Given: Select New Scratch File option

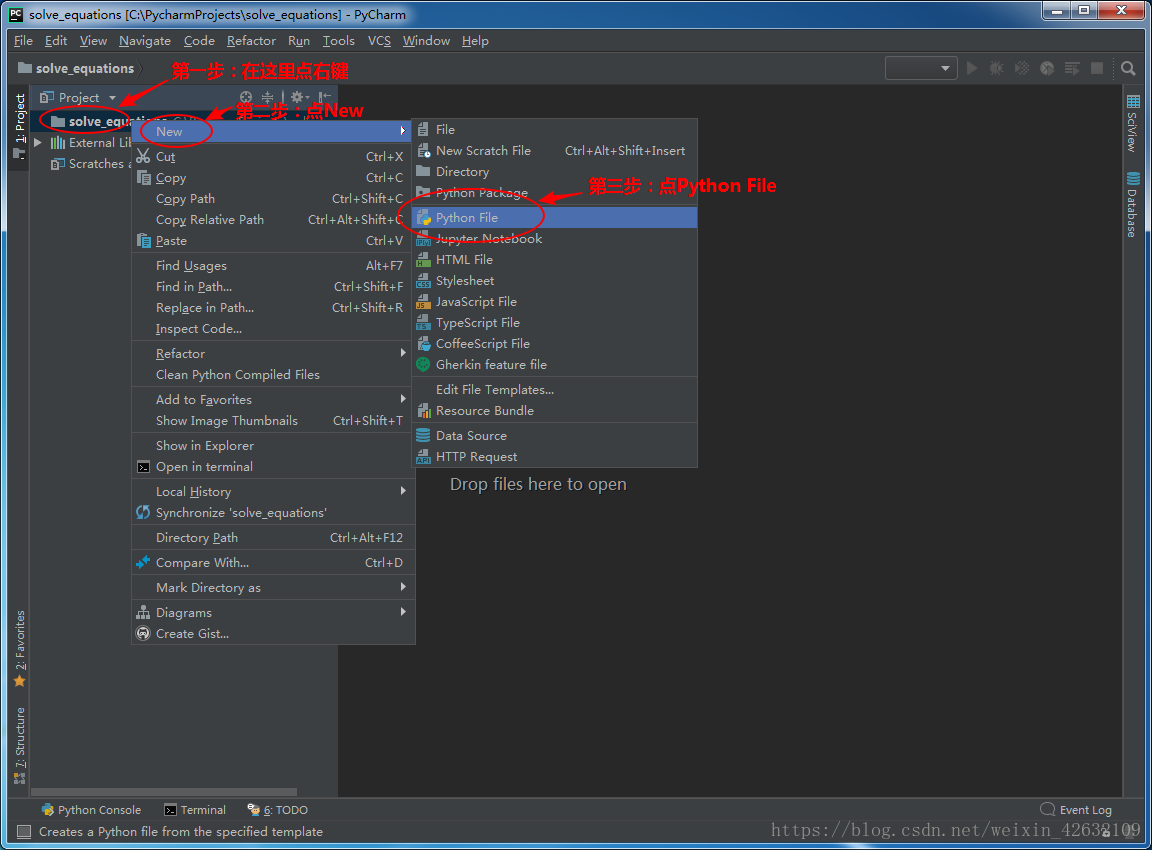Looking at the screenshot, I should coord(555,151).
